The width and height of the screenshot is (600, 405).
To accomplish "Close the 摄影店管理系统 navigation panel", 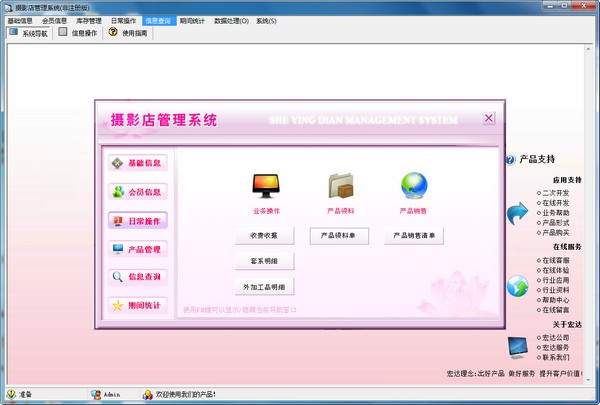I will pos(488,119).
